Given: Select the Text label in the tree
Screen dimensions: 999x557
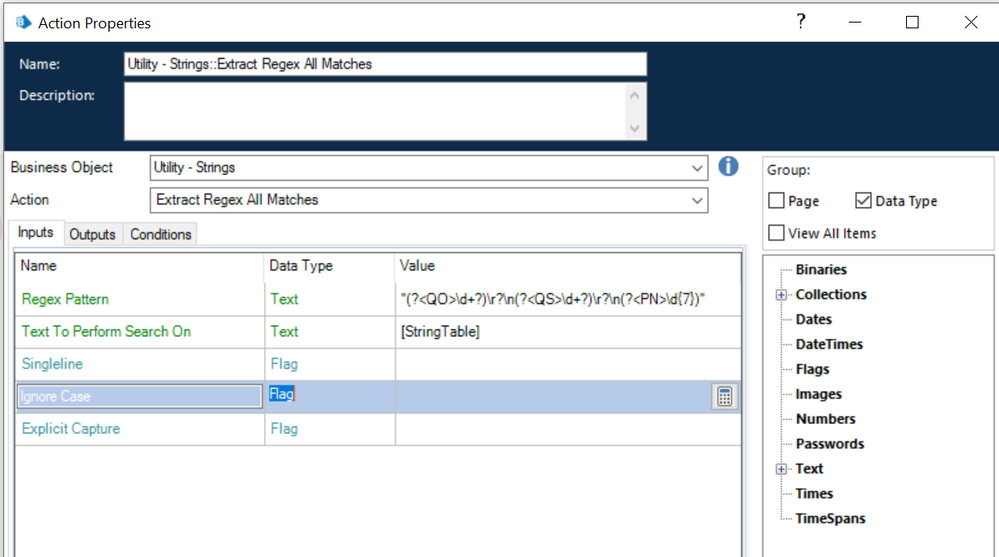Looking at the screenshot, I should click(809, 468).
